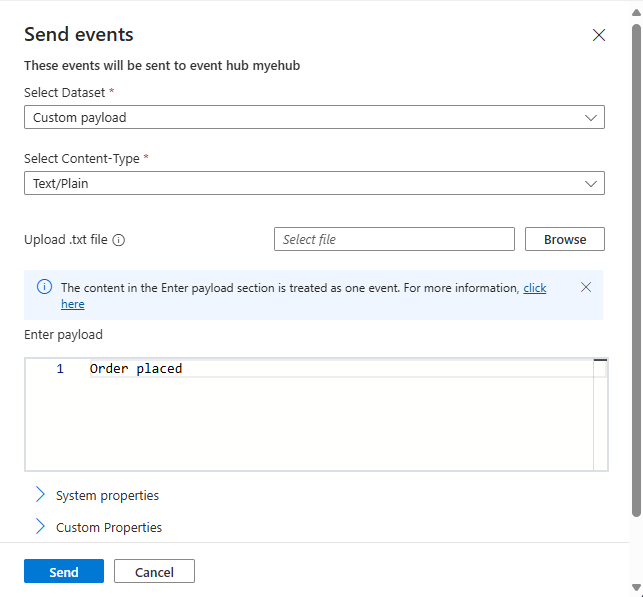Dismiss the payload information banner
Image resolution: width=643 pixels, height=597 pixels.
586,287
